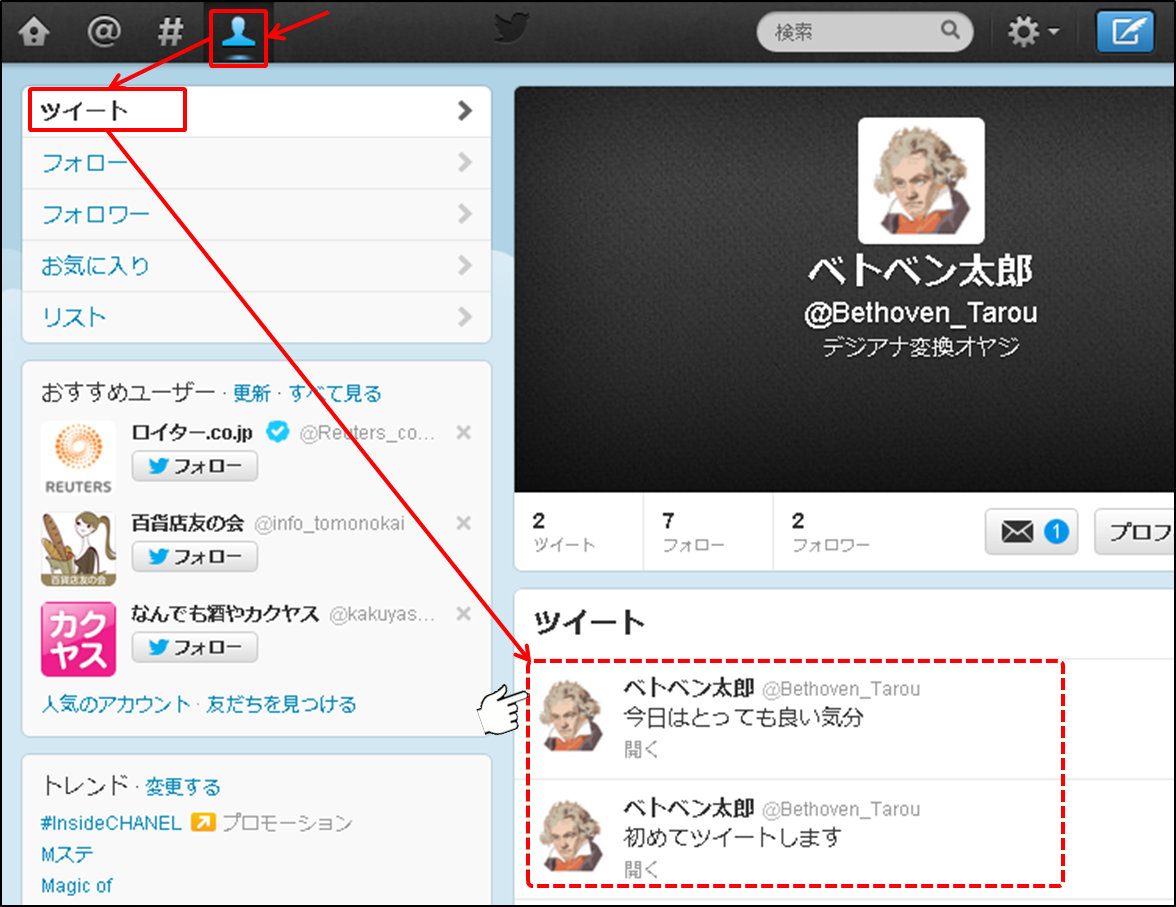This screenshot has width=1176, height=907.
Task: Open the @ Connect mentions icon
Action: pos(103,33)
